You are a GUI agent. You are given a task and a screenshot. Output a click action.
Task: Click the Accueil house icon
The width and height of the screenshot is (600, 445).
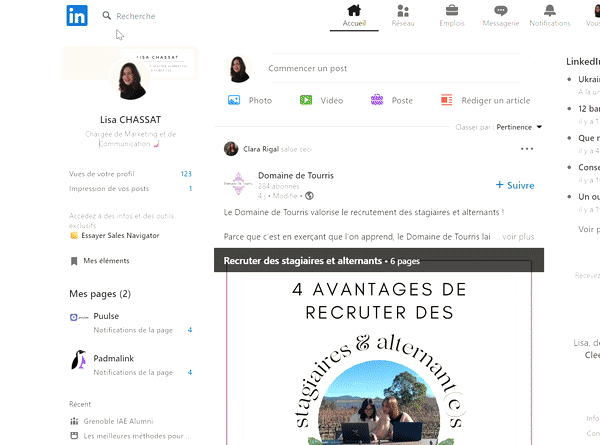point(354,10)
